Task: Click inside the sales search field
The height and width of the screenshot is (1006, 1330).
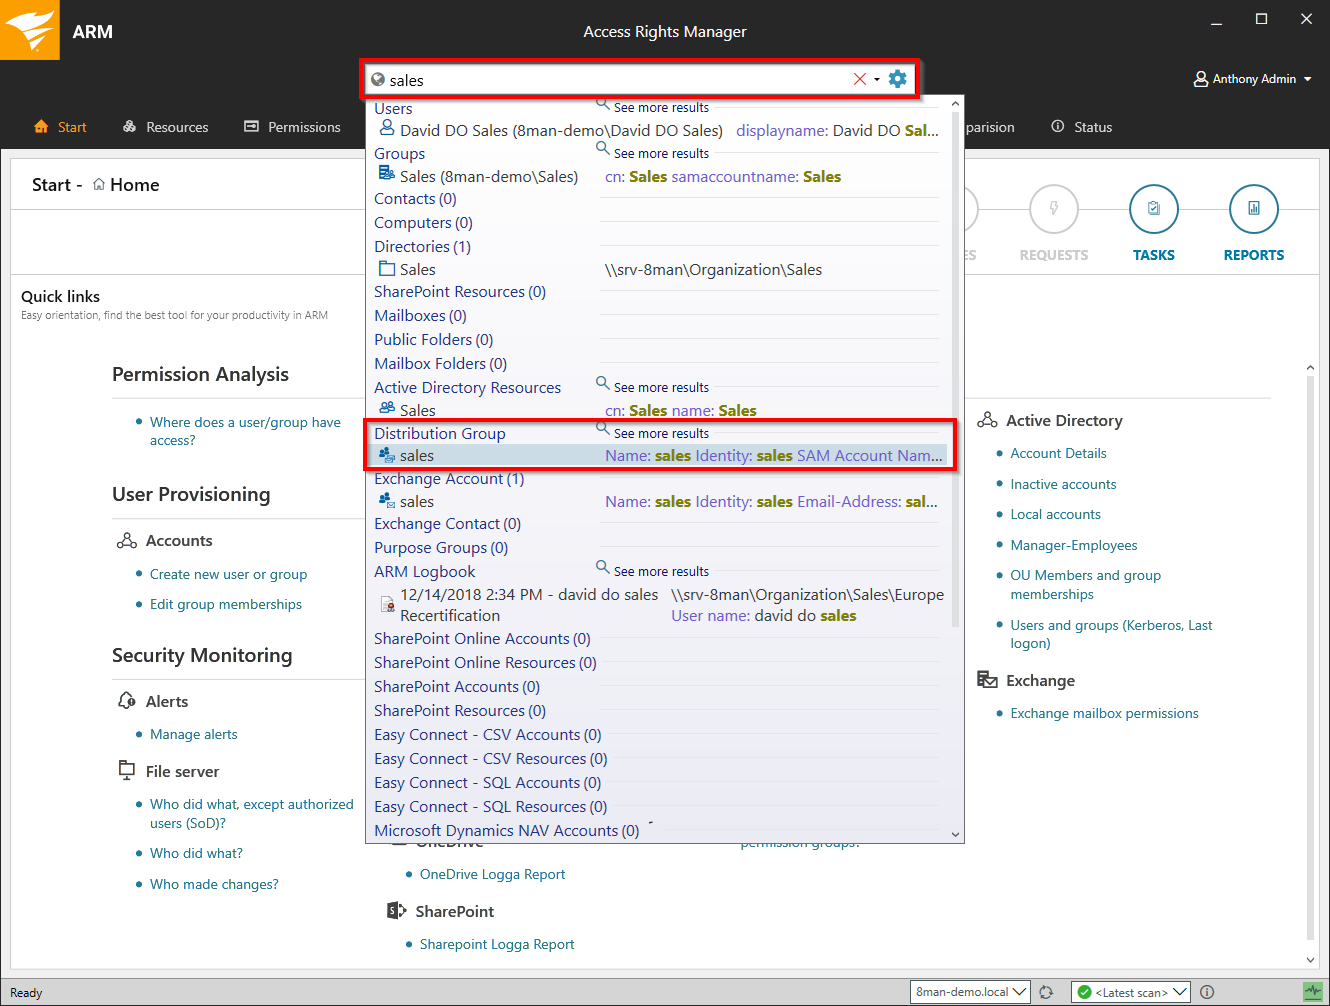Action: (x=610, y=80)
